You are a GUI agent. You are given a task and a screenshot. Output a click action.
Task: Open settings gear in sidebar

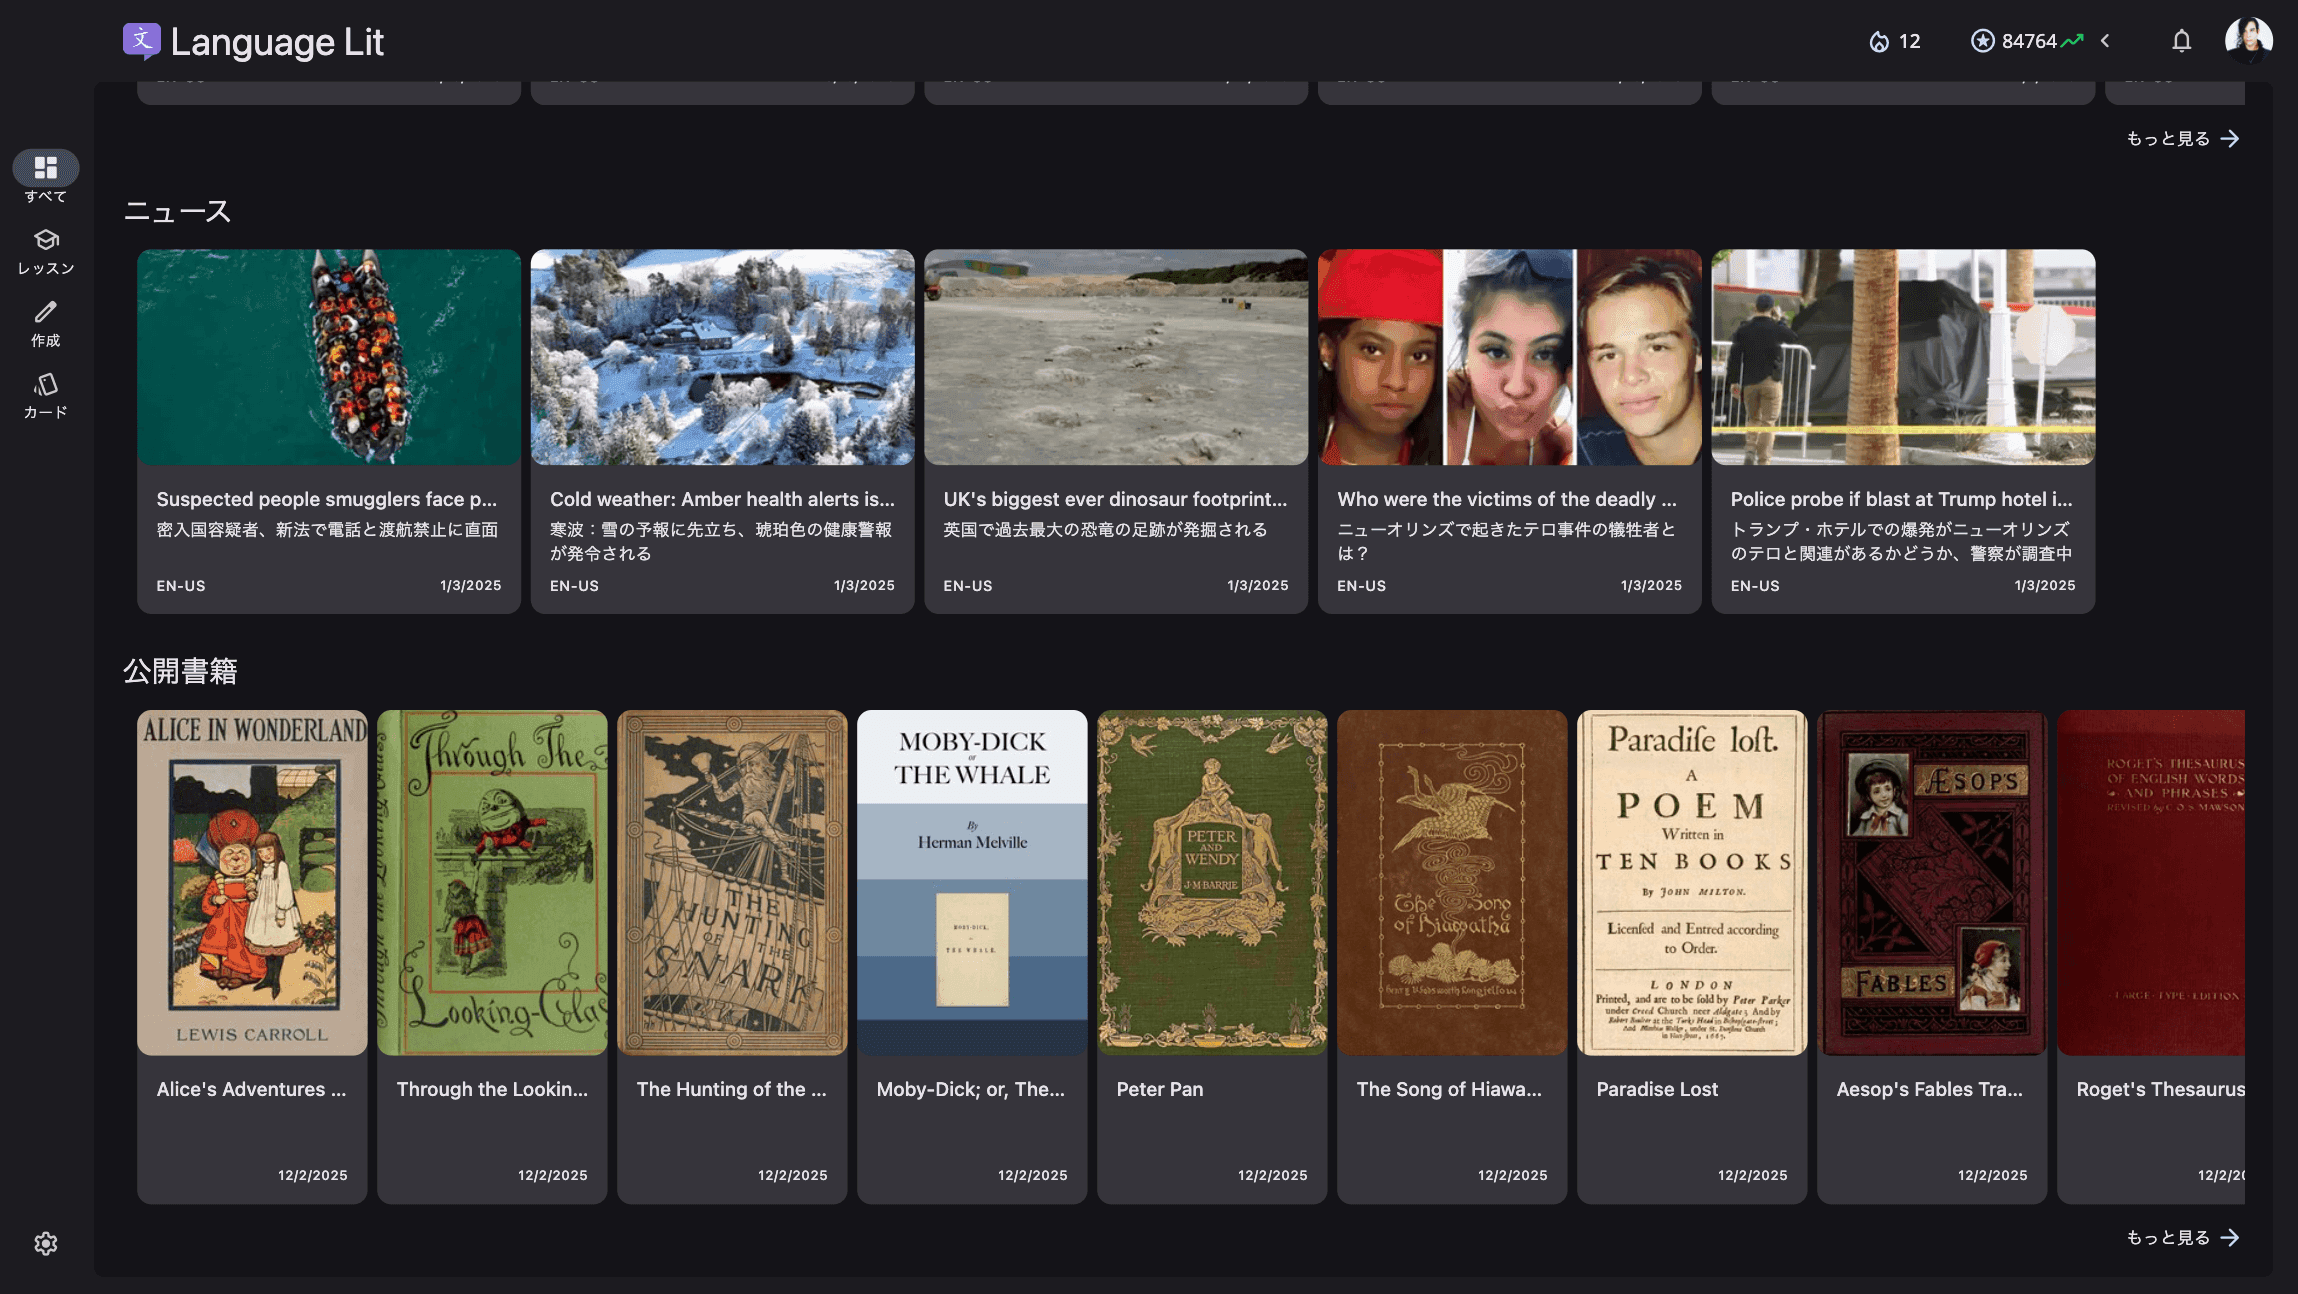click(x=46, y=1243)
